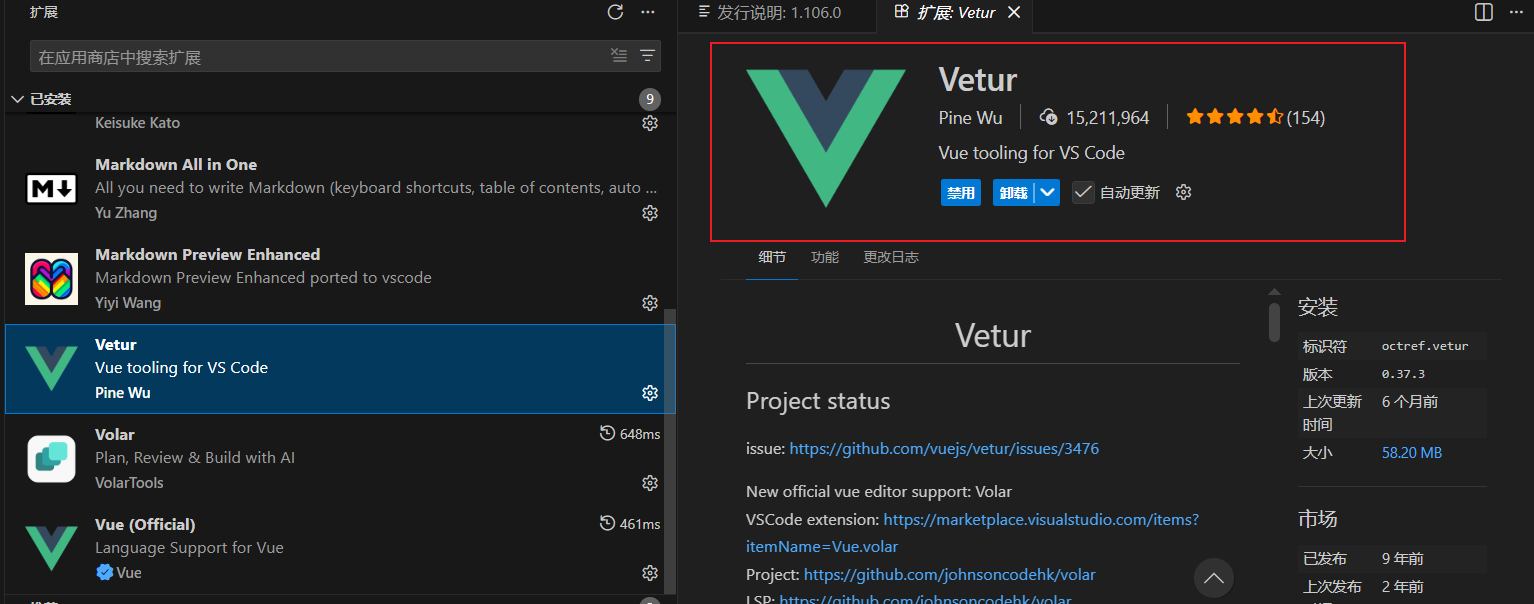Open Vetur gear settings in list
1534x604 pixels.
(650, 393)
